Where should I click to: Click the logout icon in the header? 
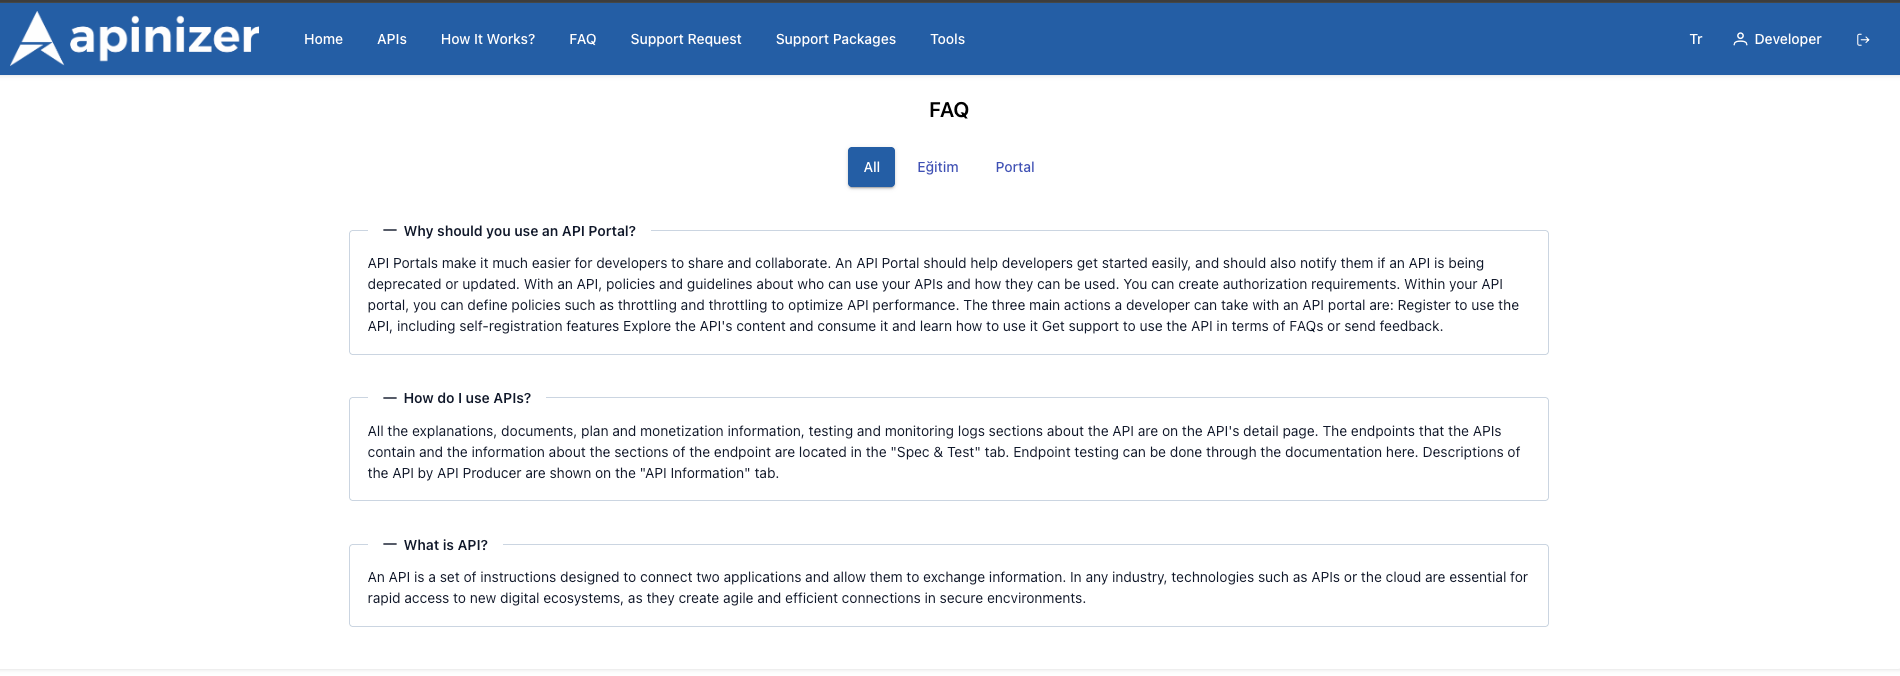coord(1862,40)
